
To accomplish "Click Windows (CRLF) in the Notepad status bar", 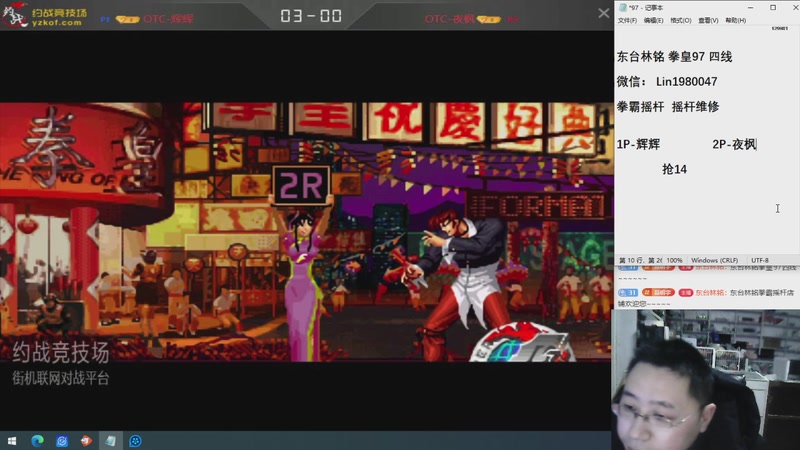I will tap(714, 260).
